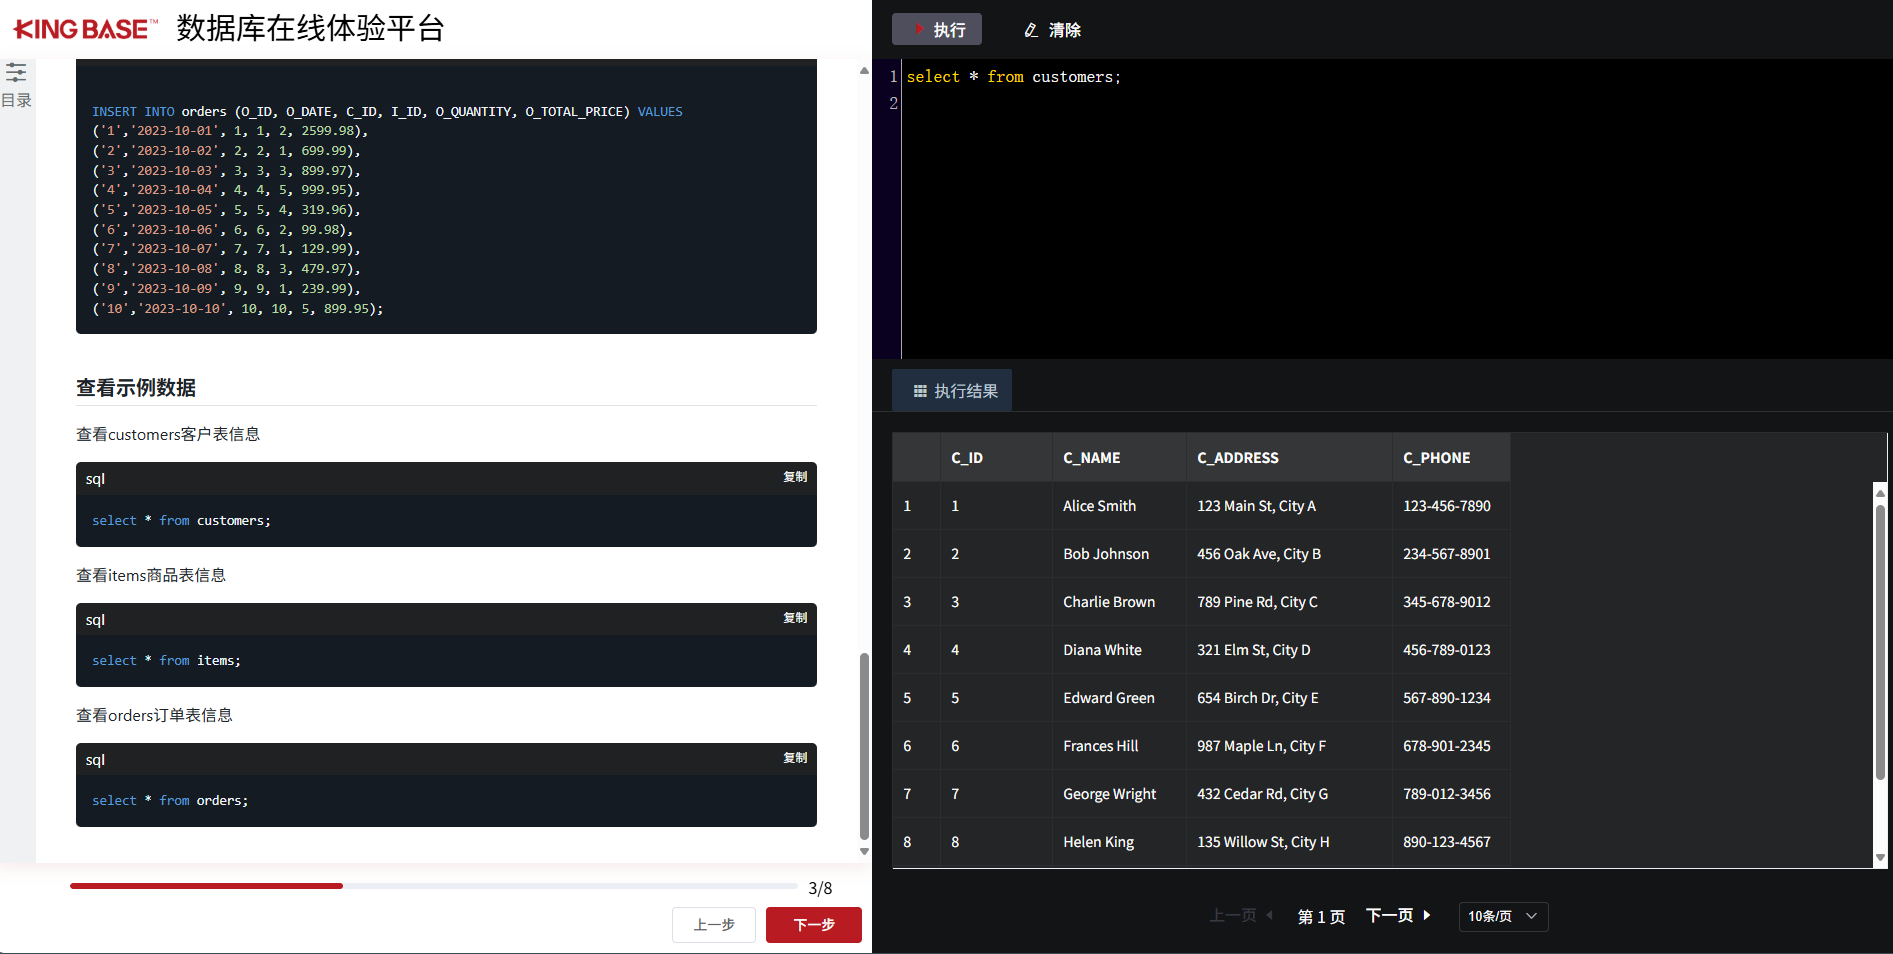Click into the SQL editor area
Screen dimensions: 1893x954
1396,209
